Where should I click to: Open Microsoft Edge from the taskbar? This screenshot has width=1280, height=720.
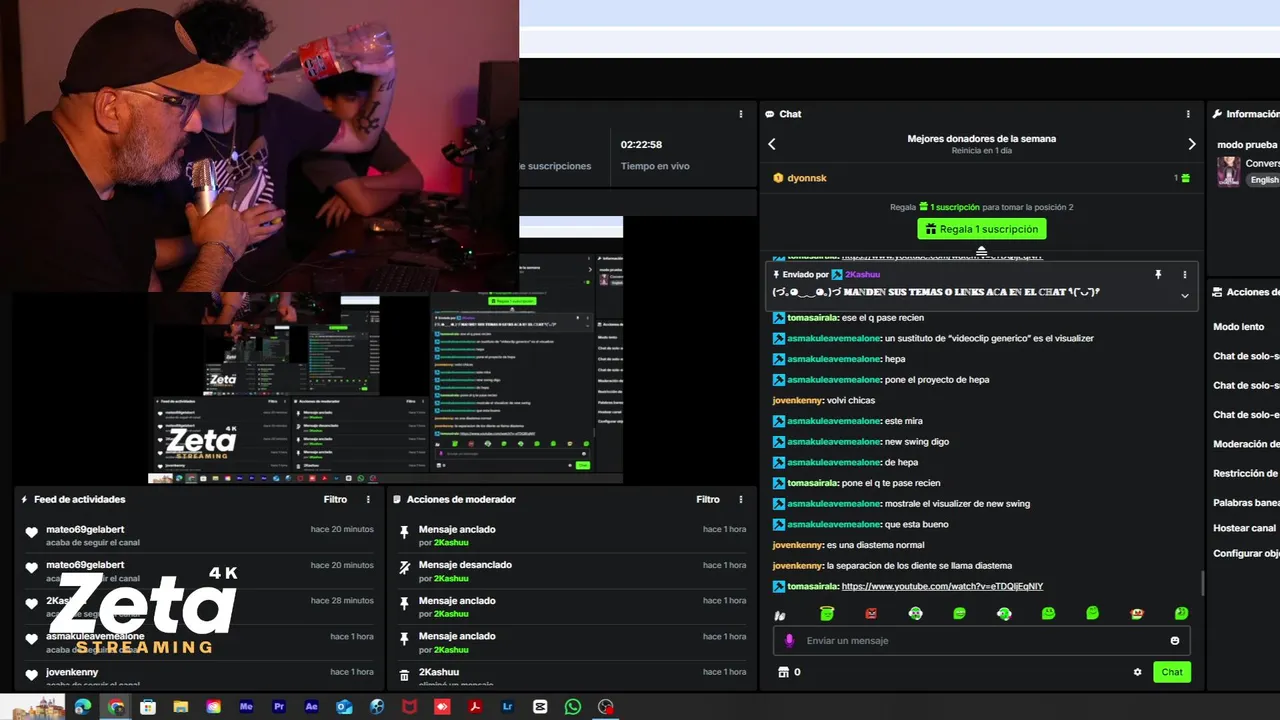(83, 707)
